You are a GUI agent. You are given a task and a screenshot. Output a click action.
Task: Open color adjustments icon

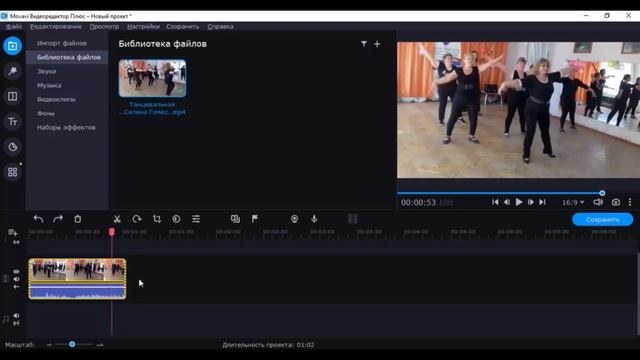coord(176,219)
